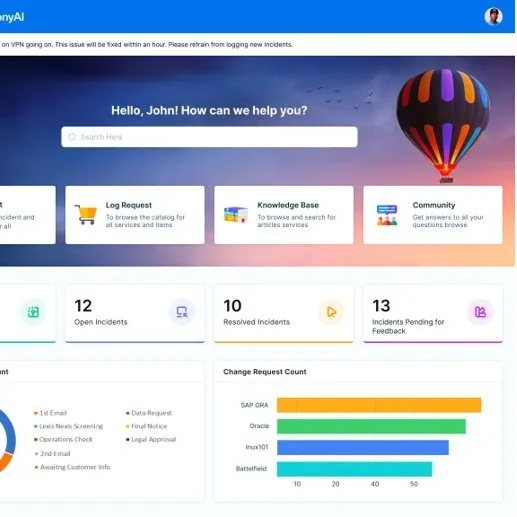Open the Knowledge Base card title
The height and width of the screenshot is (517, 517).
(288, 205)
